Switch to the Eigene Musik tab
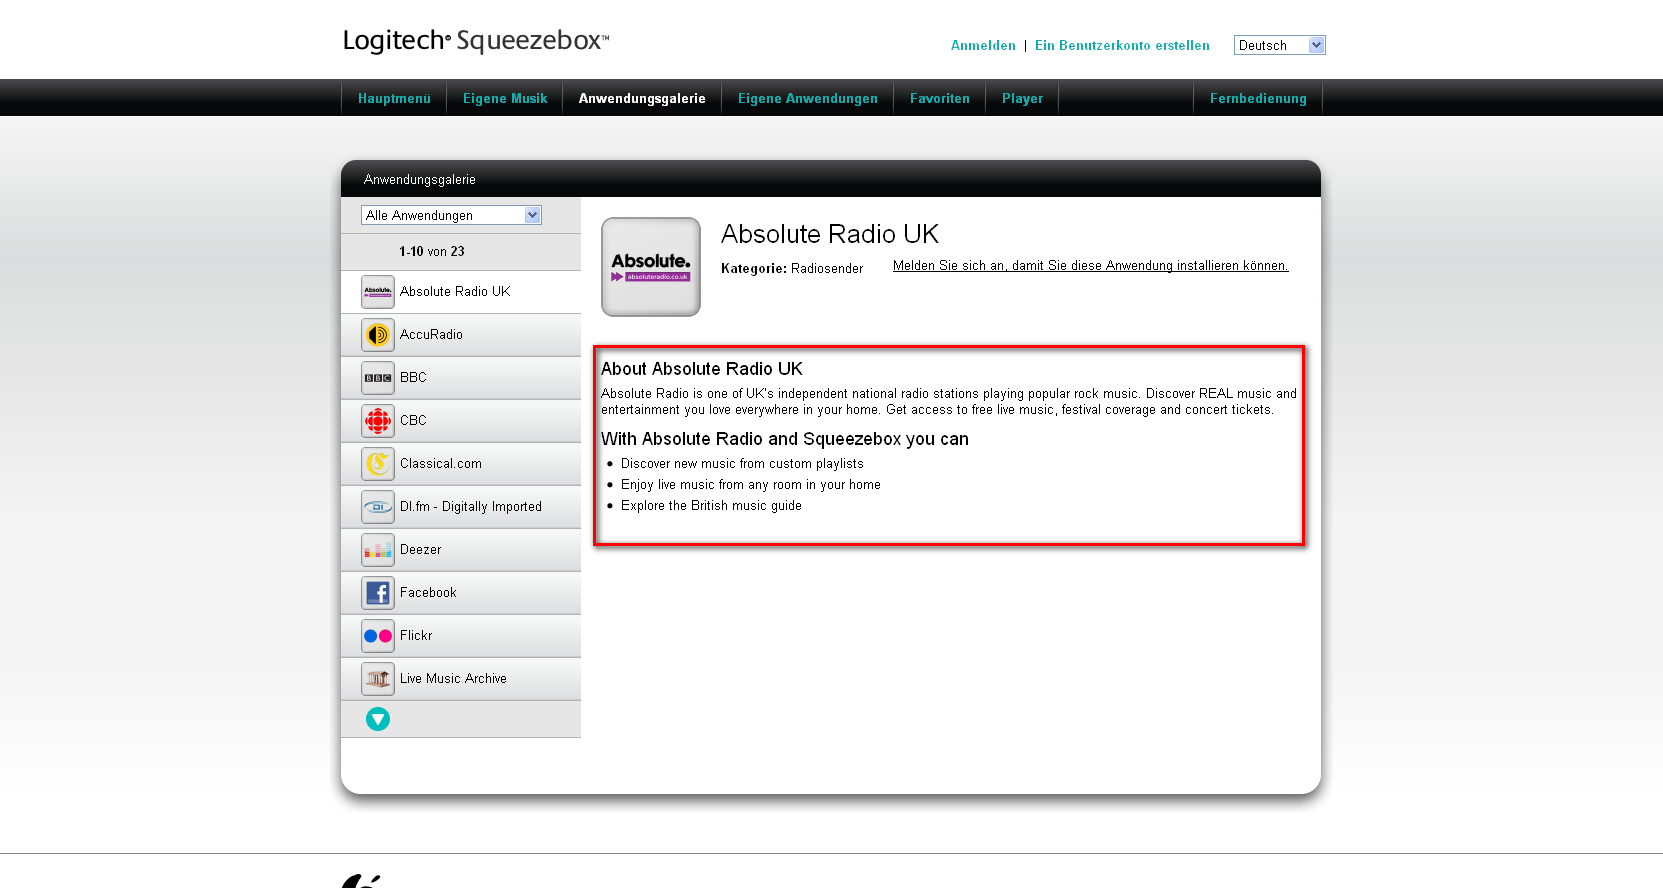Image resolution: width=1663 pixels, height=888 pixels. tap(505, 98)
